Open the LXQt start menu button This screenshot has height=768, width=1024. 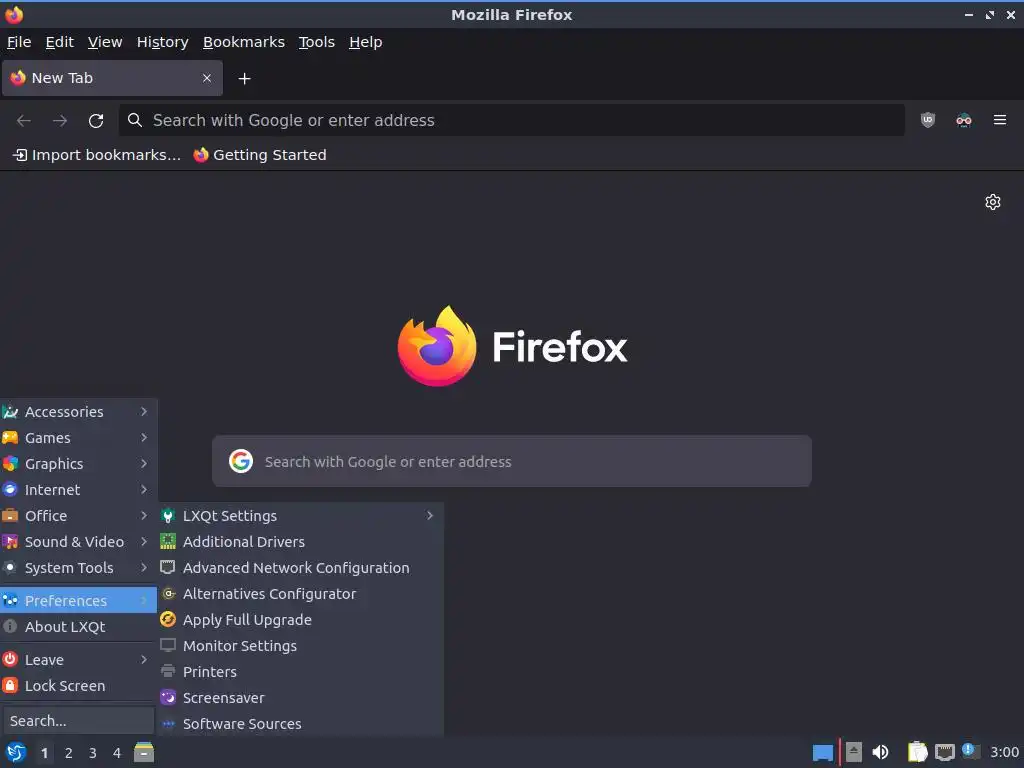tap(16, 753)
